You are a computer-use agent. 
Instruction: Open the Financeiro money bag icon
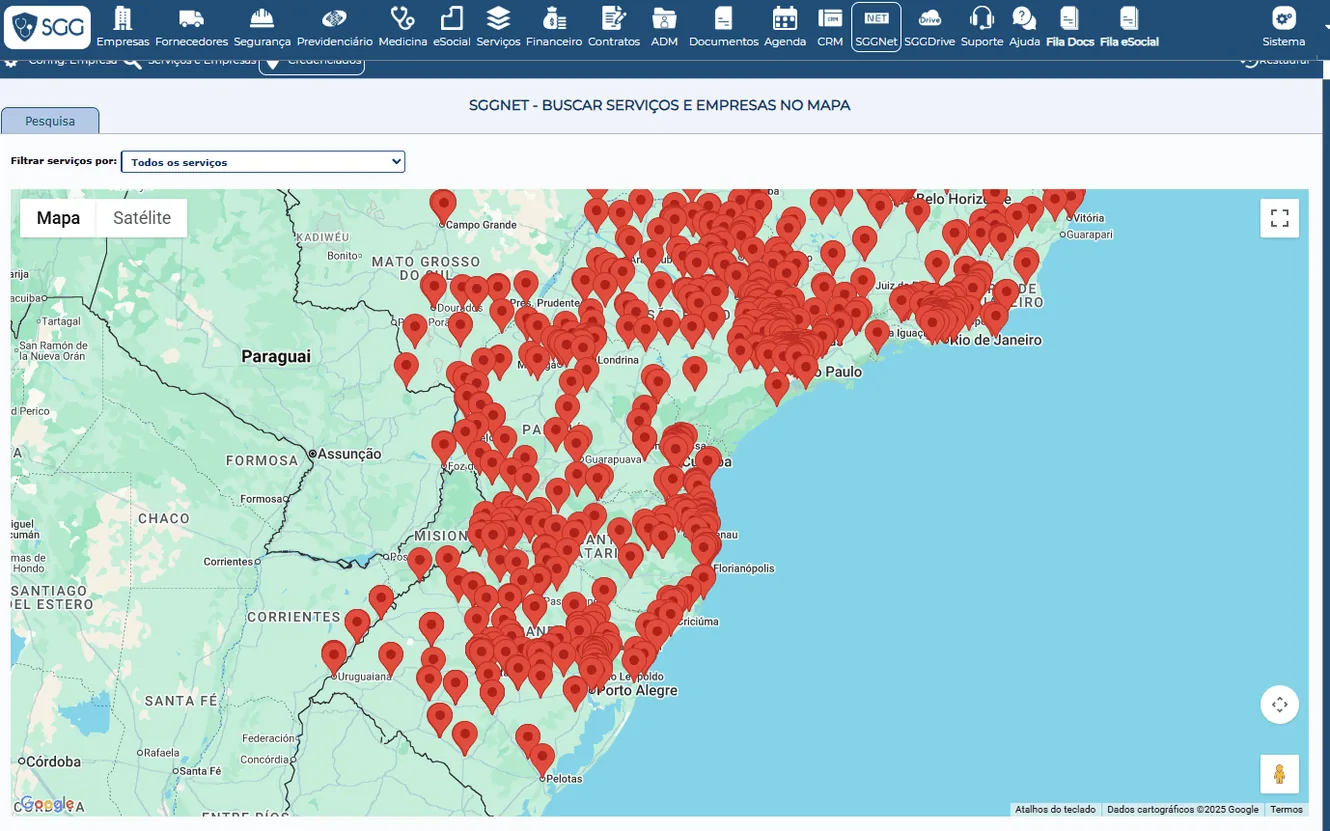point(553,19)
